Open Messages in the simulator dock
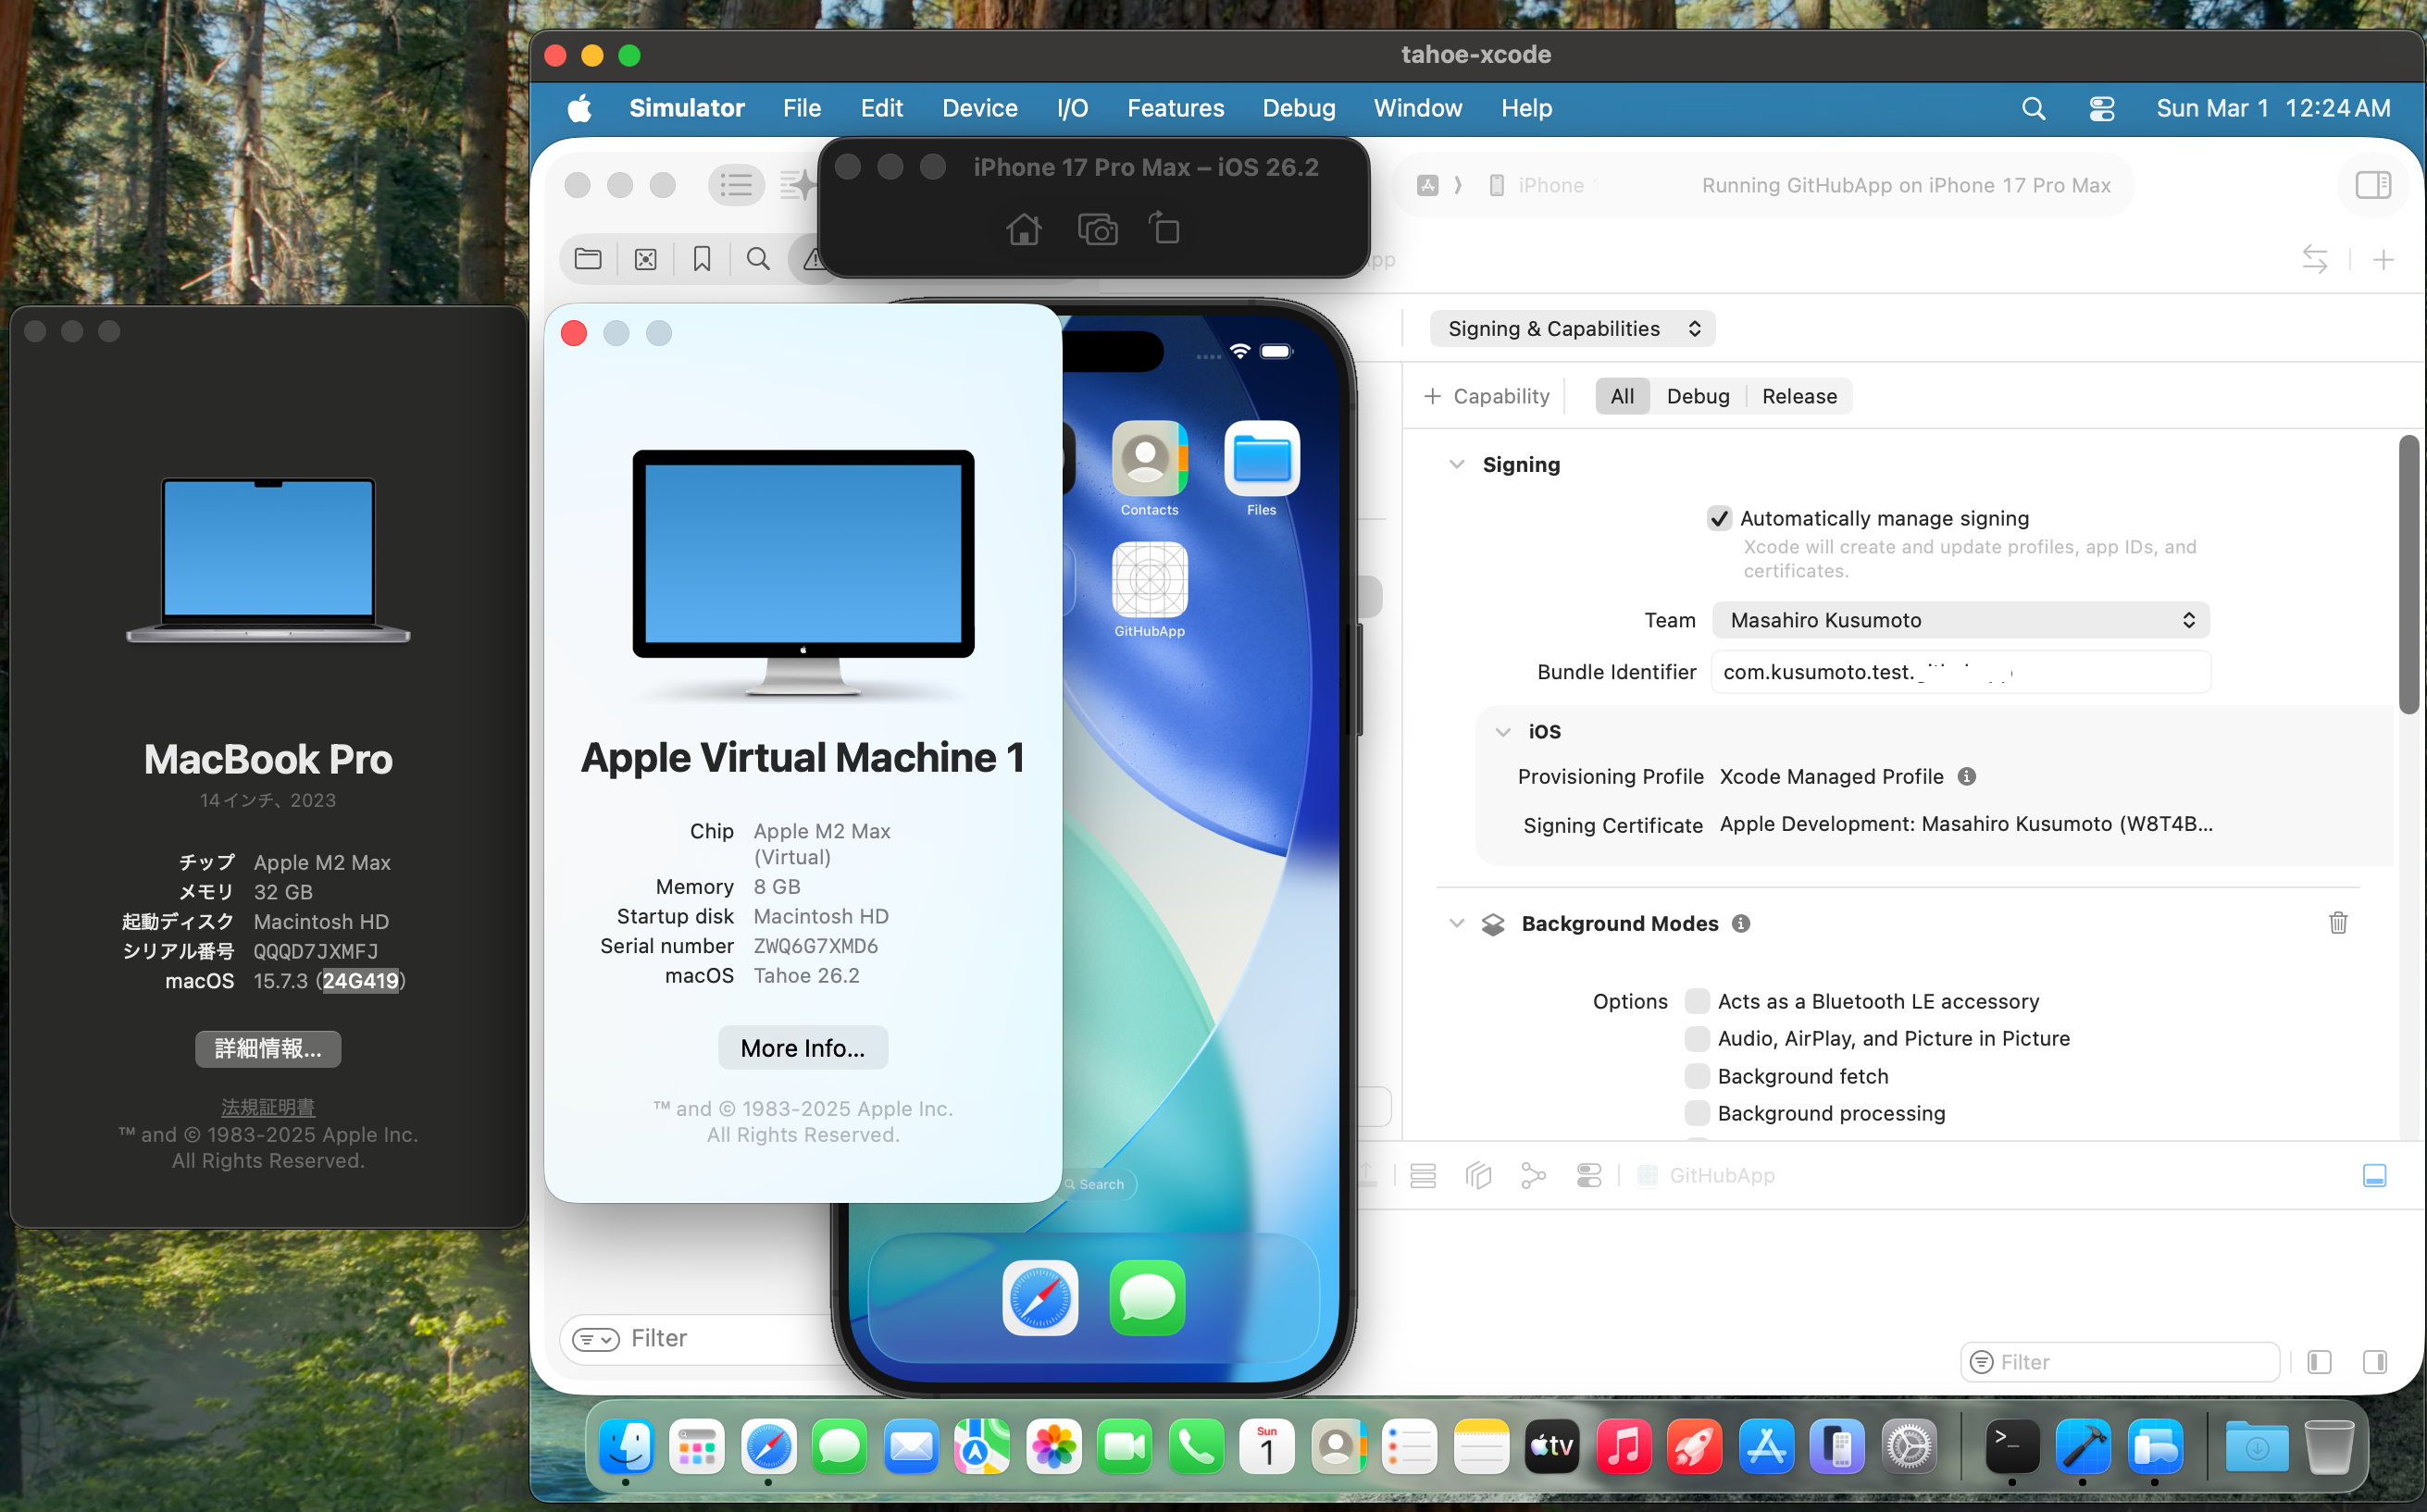Viewport: 2427px width, 1512px height. (1147, 1298)
